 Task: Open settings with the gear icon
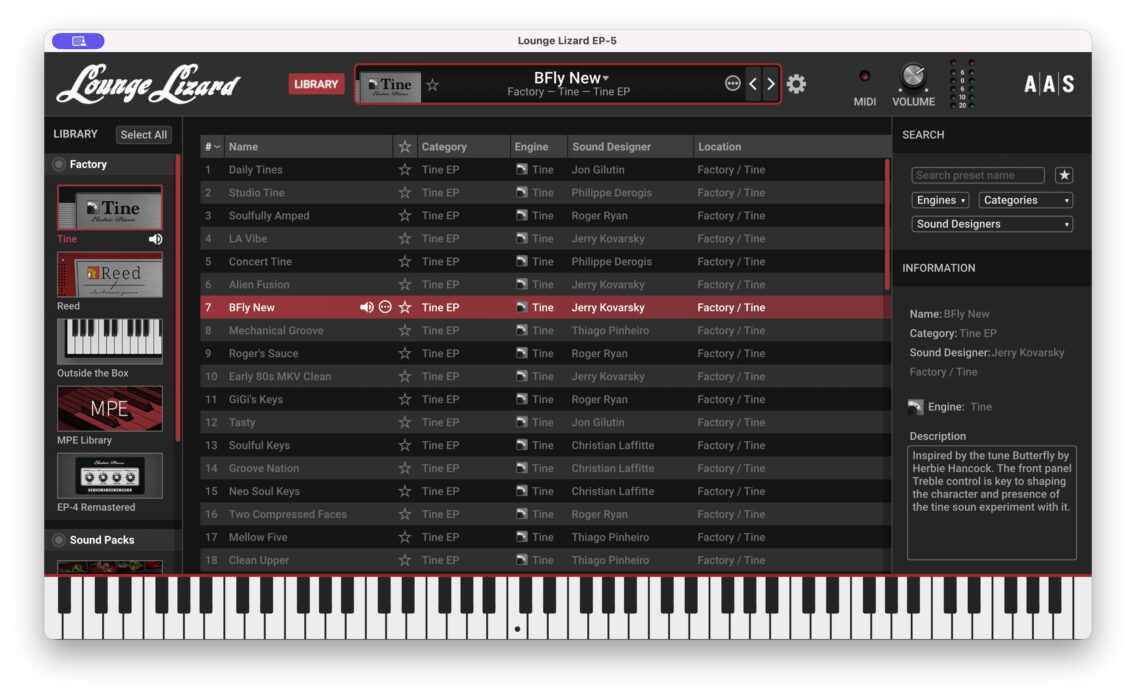(796, 84)
